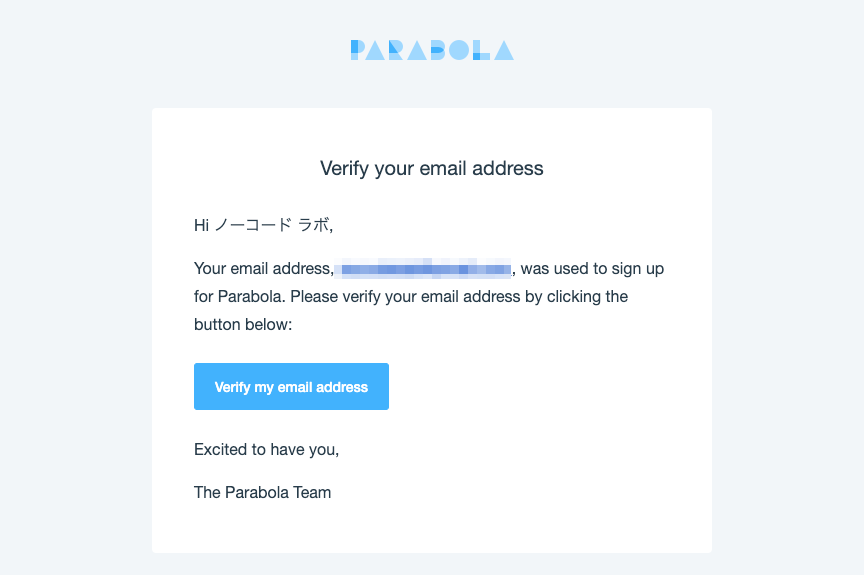Click the words for Parabola in paragraph
Viewport: 864px width, 575px height.
click(x=240, y=296)
